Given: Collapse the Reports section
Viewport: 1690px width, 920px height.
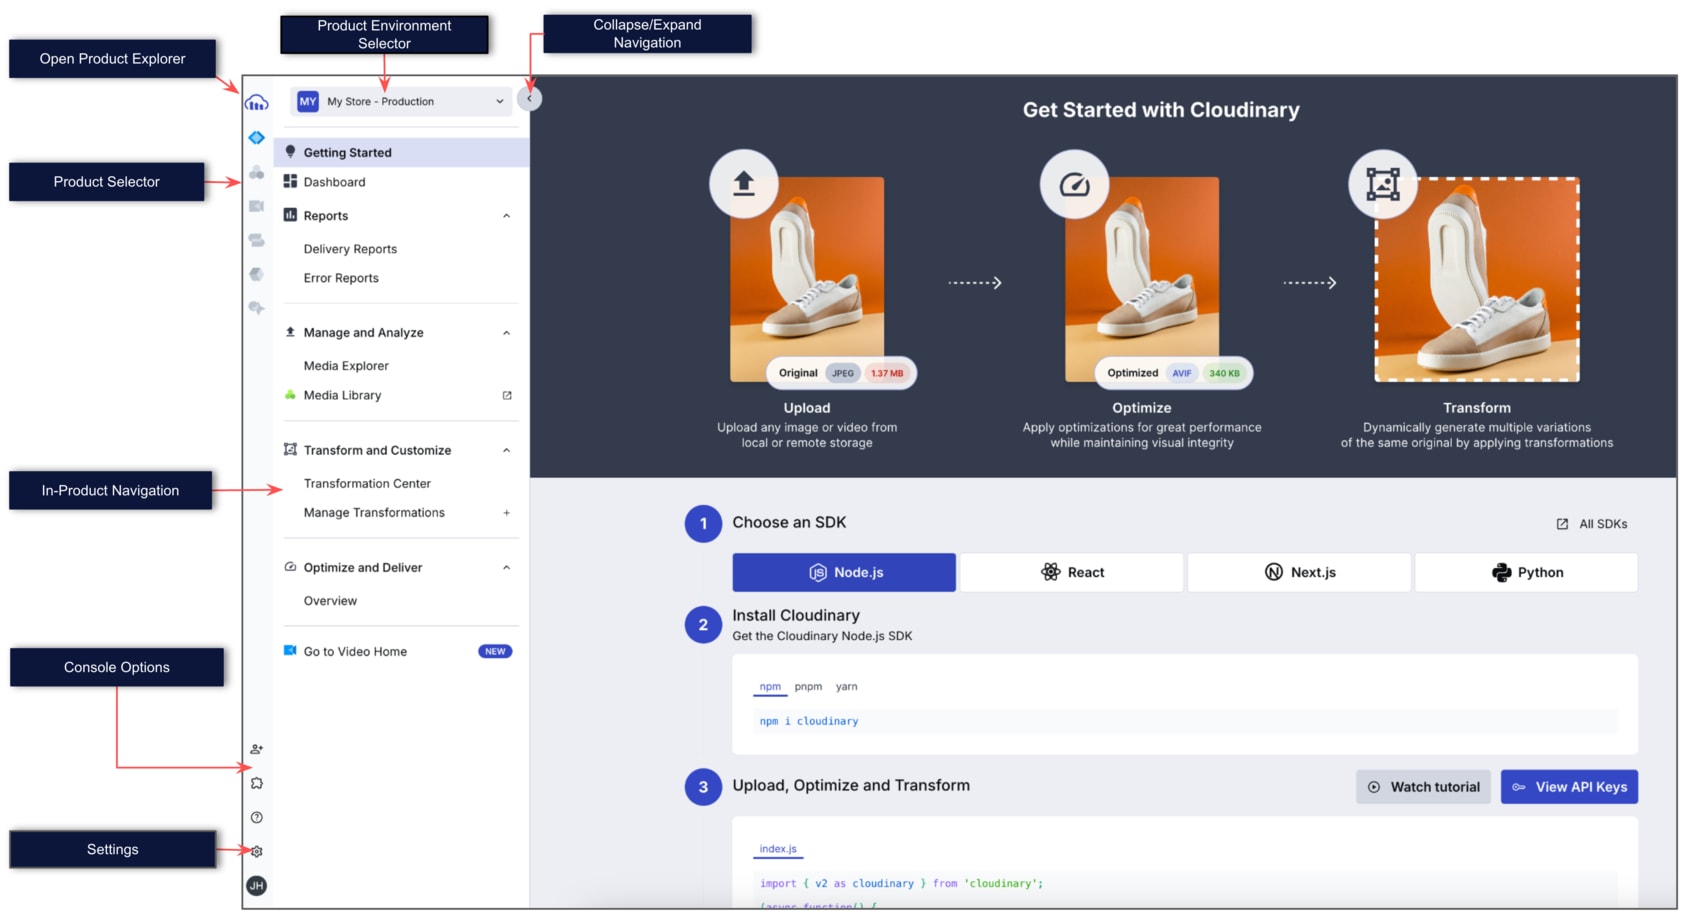Looking at the screenshot, I should tap(507, 216).
